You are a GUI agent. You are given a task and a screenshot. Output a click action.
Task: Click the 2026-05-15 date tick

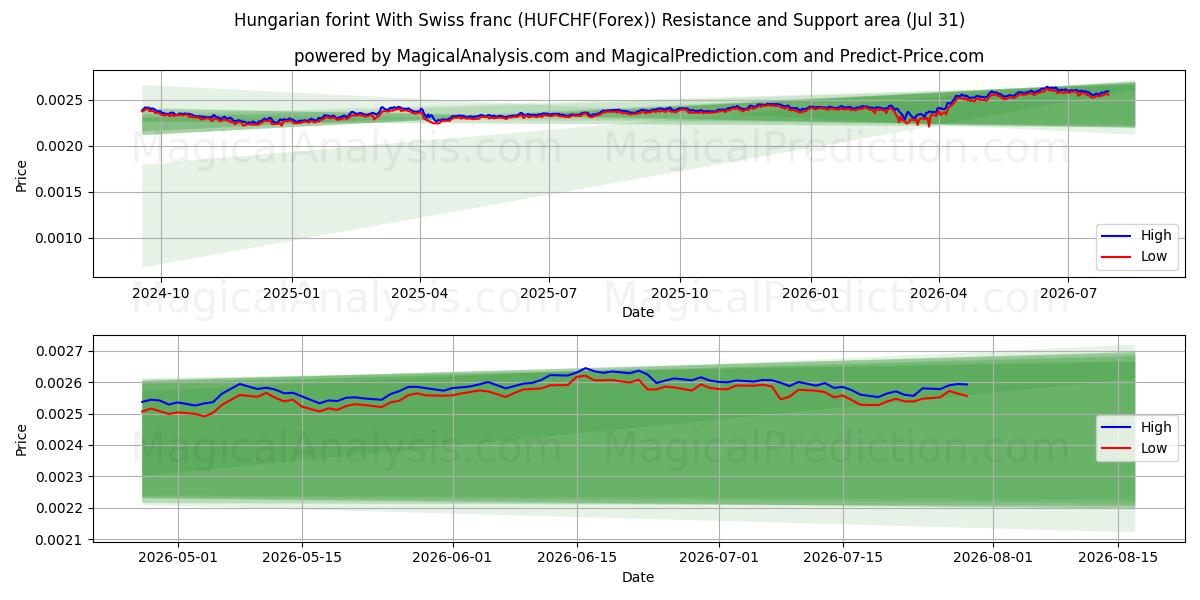click(302, 558)
